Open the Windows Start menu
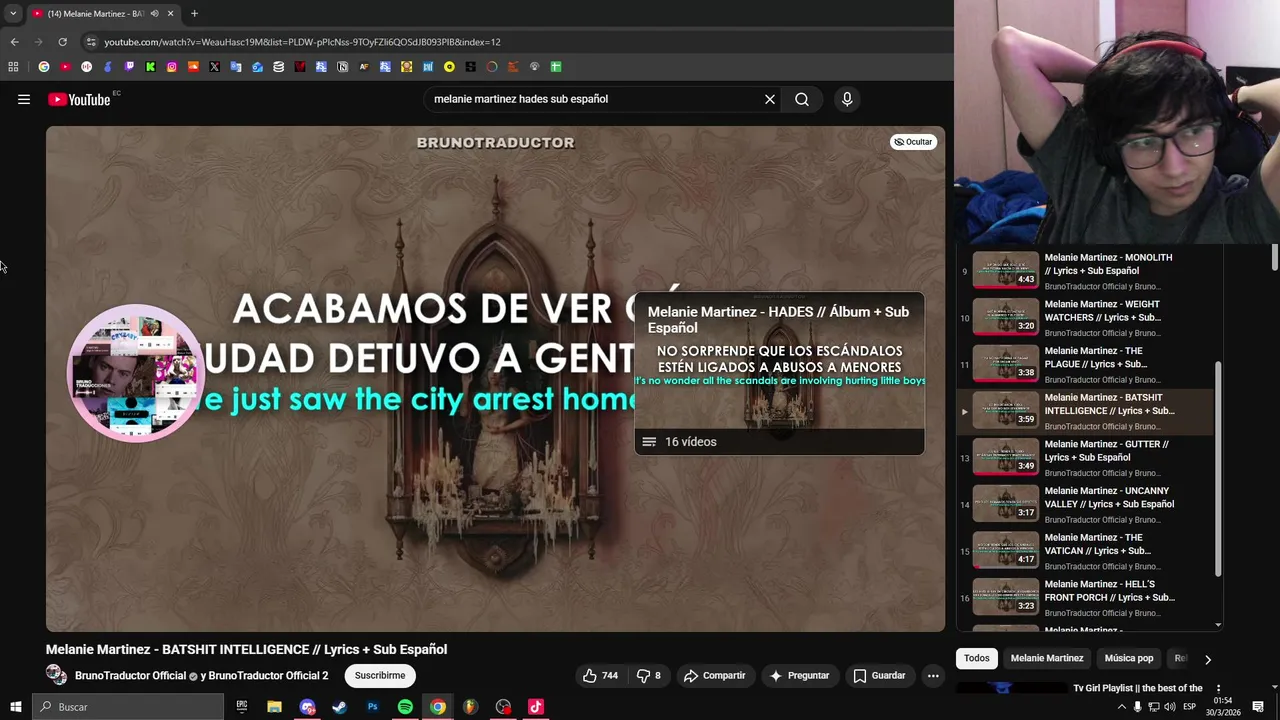The image size is (1280, 720). pyautogui.click(x=16, y=707)
